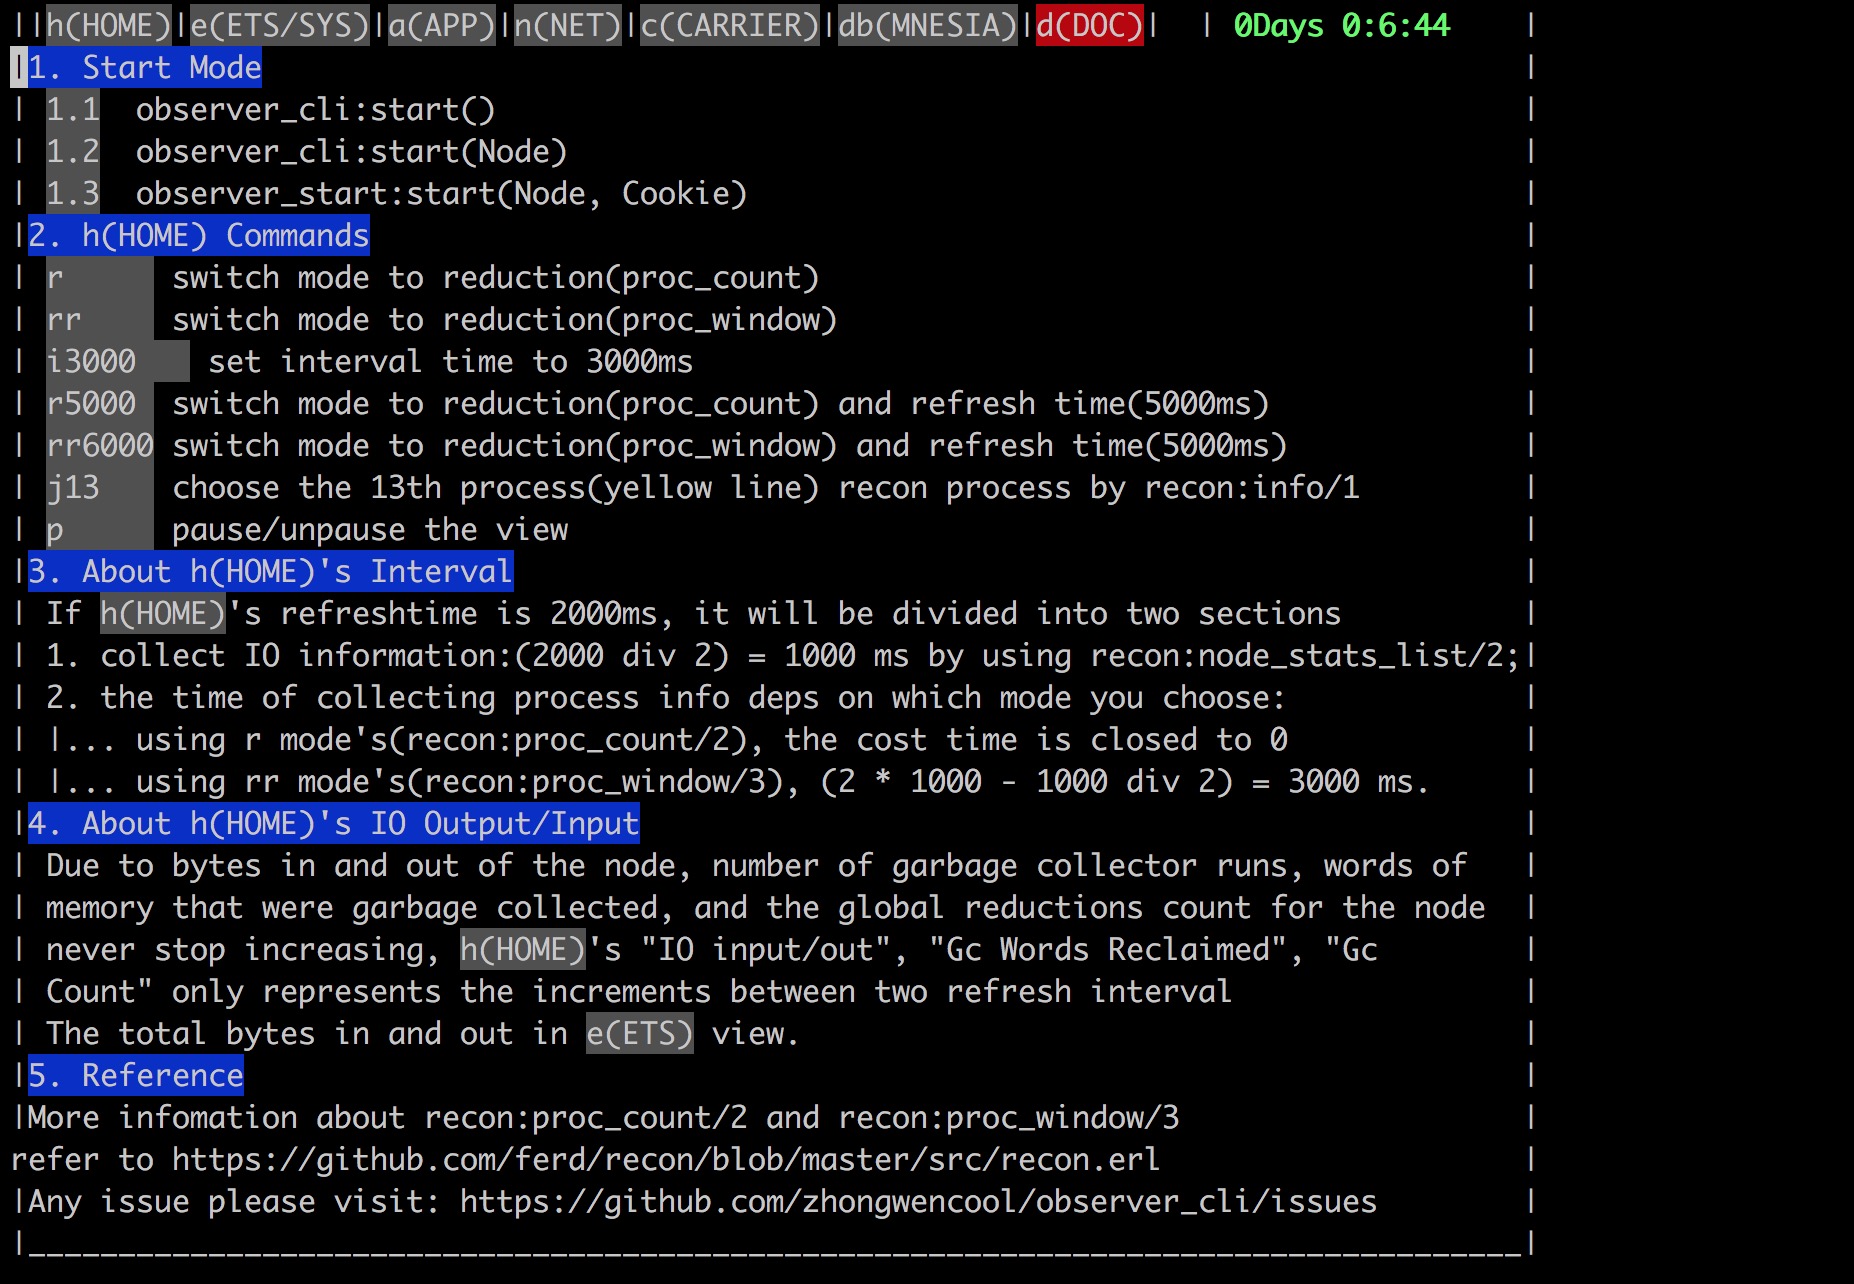Select the "2. h(HOME) Commands" heading

[x=198, y=236]
